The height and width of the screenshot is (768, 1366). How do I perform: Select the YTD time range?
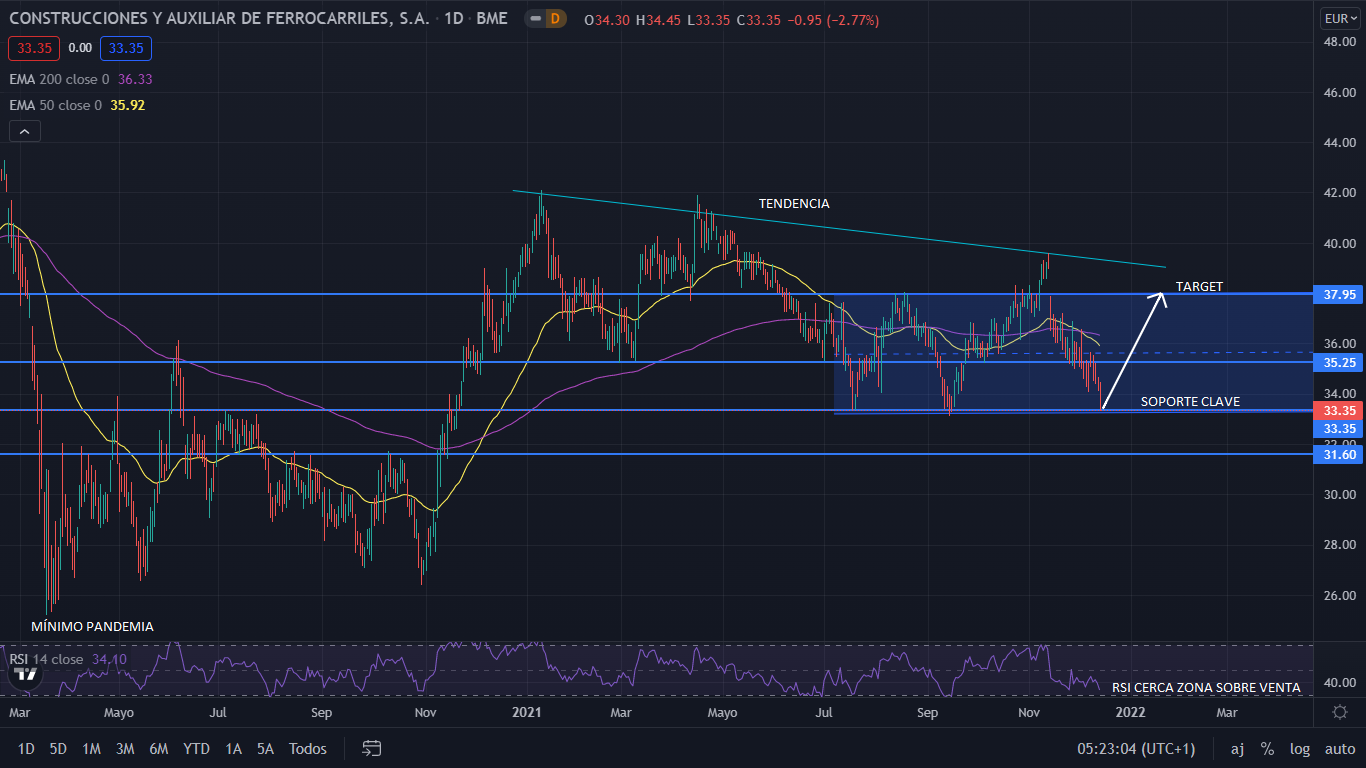(x=197, y=749)
